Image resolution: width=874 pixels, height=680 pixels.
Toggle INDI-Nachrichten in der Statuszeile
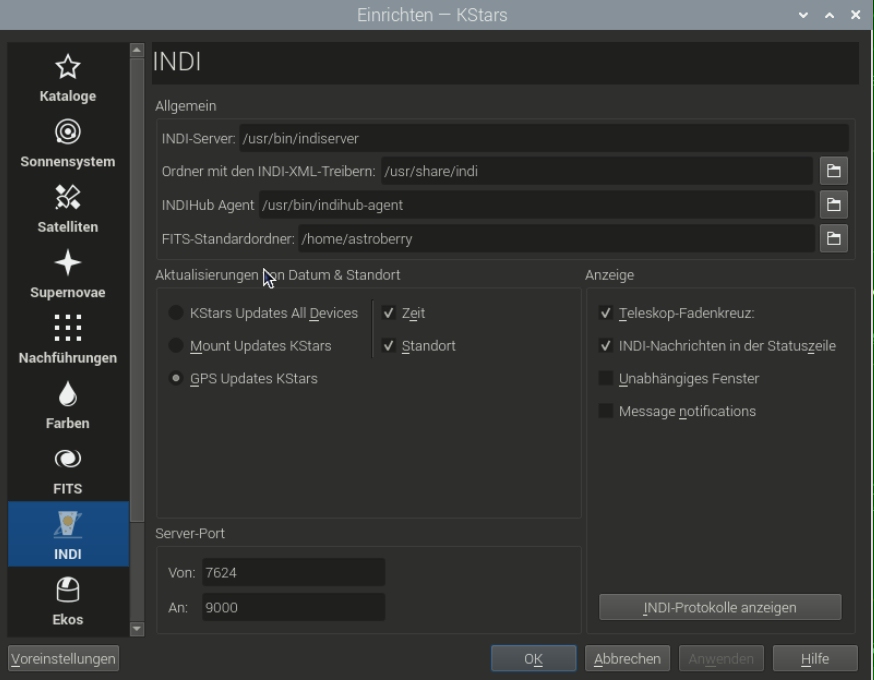coord(717,346)
